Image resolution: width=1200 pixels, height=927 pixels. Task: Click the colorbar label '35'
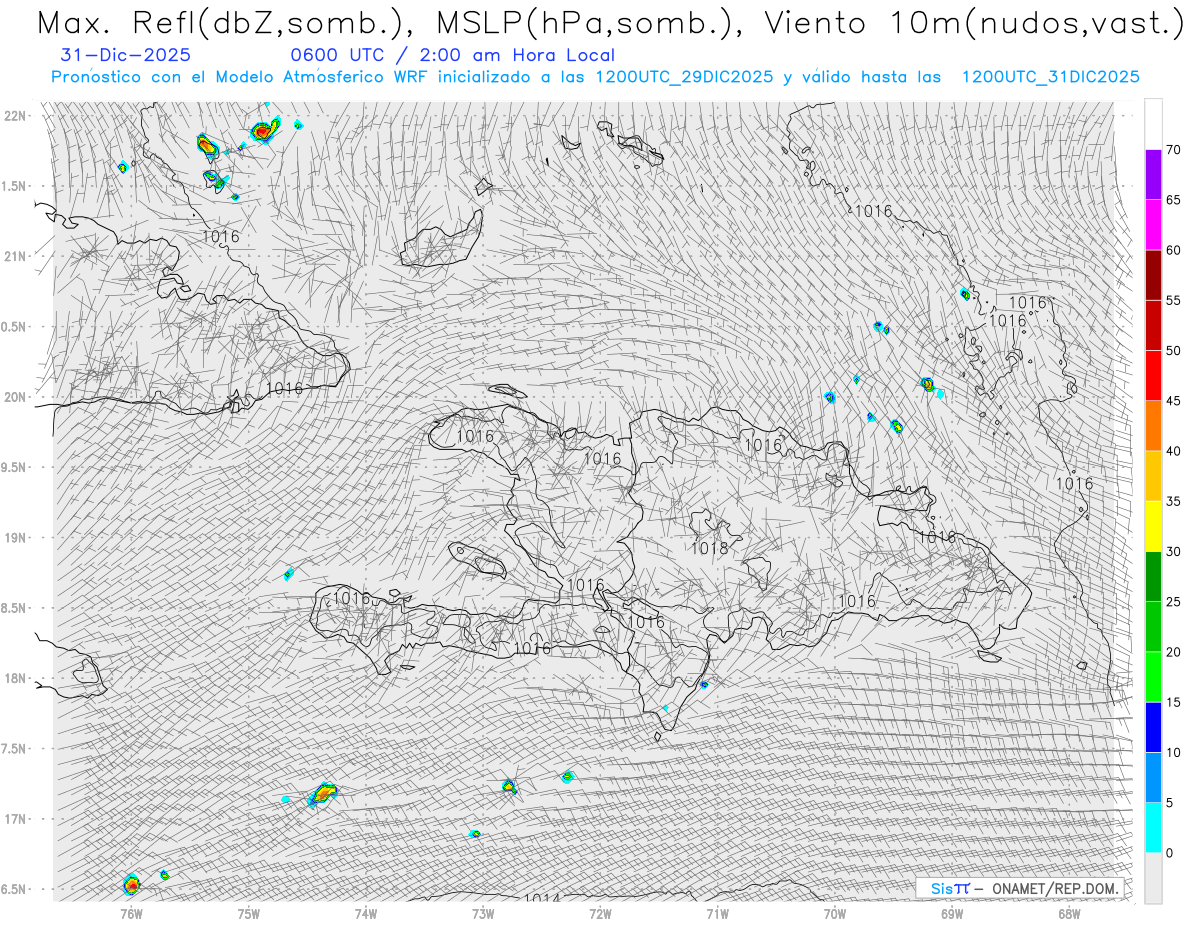(1173, 501)
